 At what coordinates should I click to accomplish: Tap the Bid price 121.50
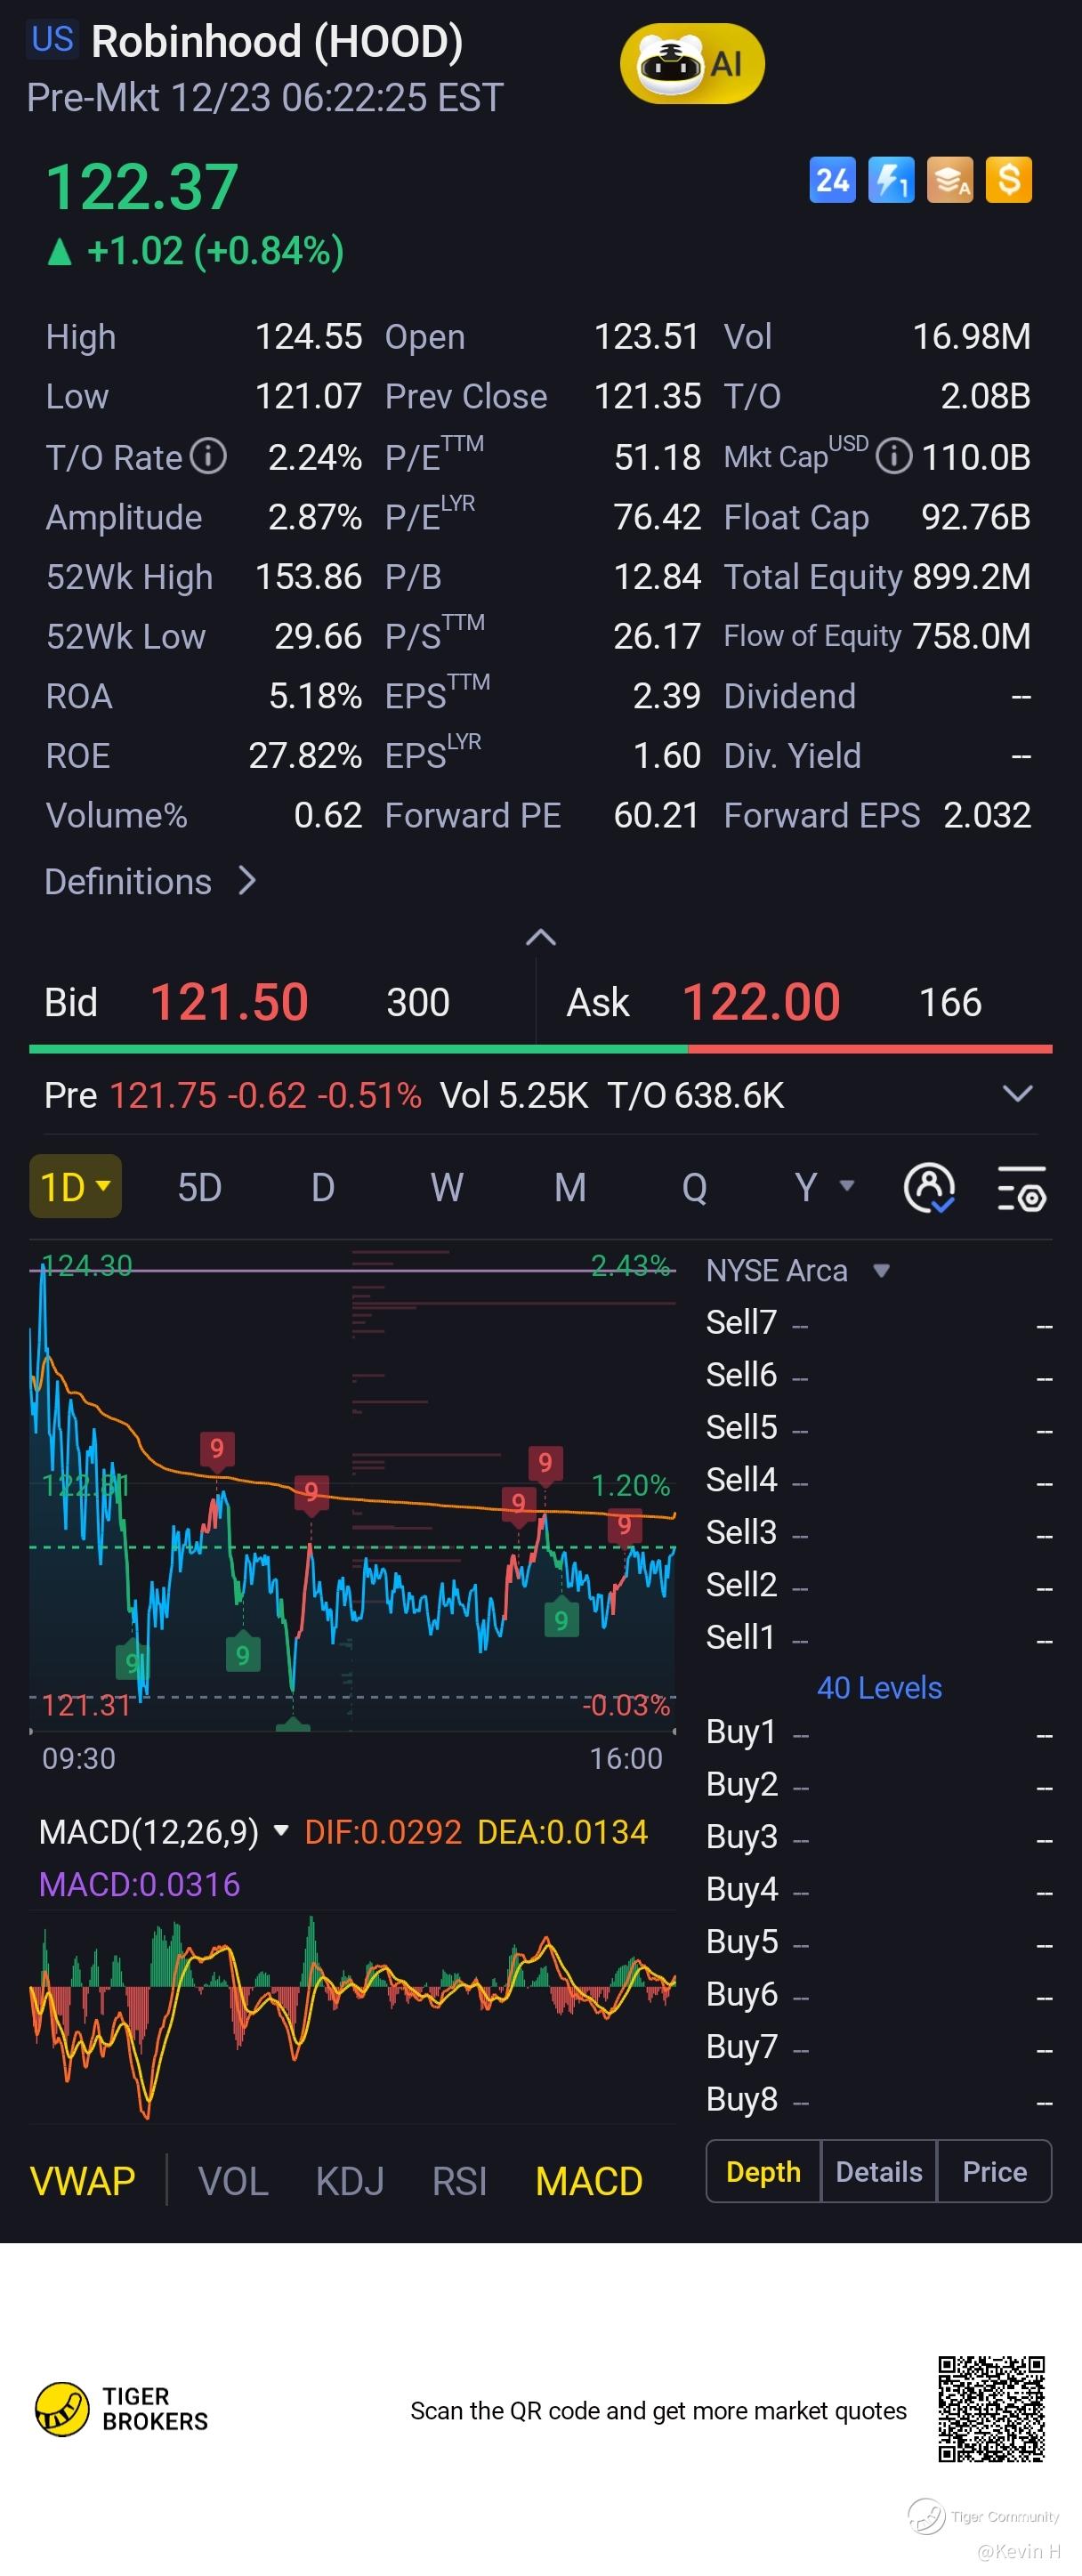229,1002
